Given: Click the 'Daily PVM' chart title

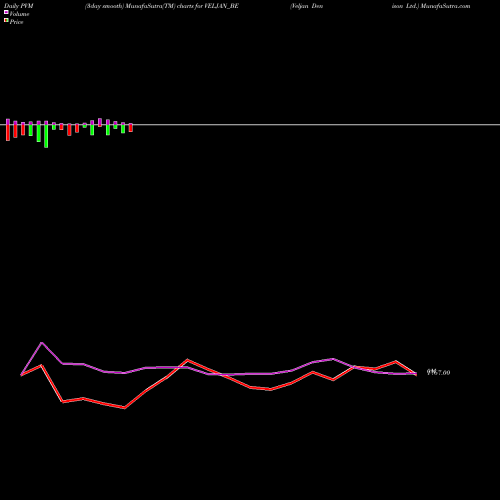Looking at the screenshot, I should pyautogui.click(x=19, y=6).
